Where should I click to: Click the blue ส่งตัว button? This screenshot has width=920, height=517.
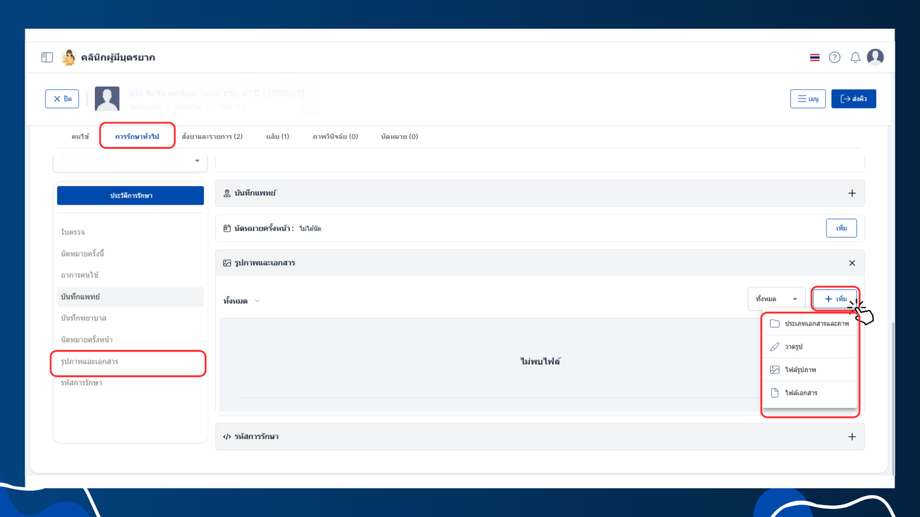tap(853, 99)
